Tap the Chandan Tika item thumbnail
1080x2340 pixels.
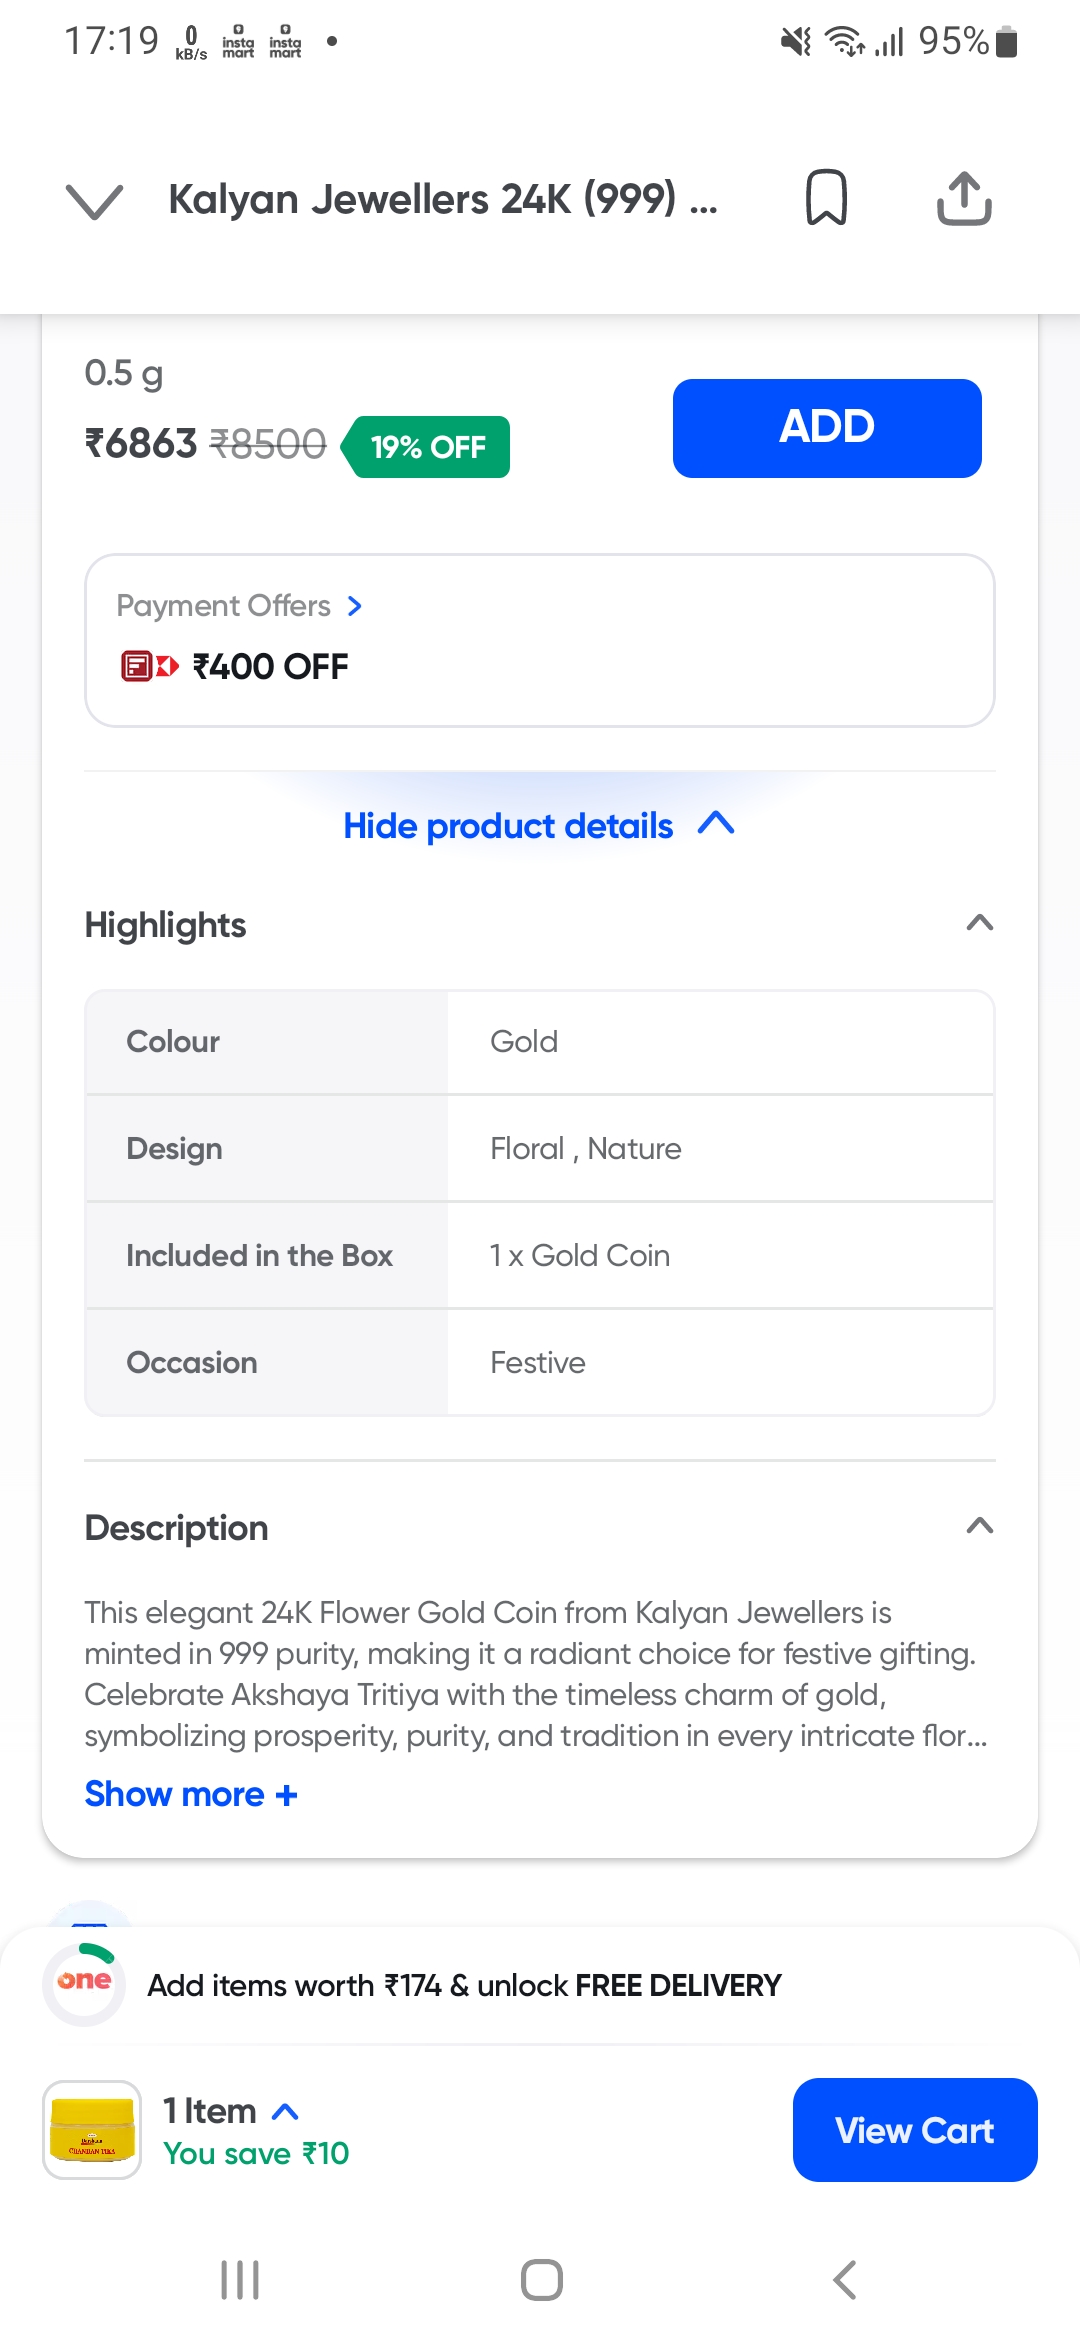click(91, 2129)
